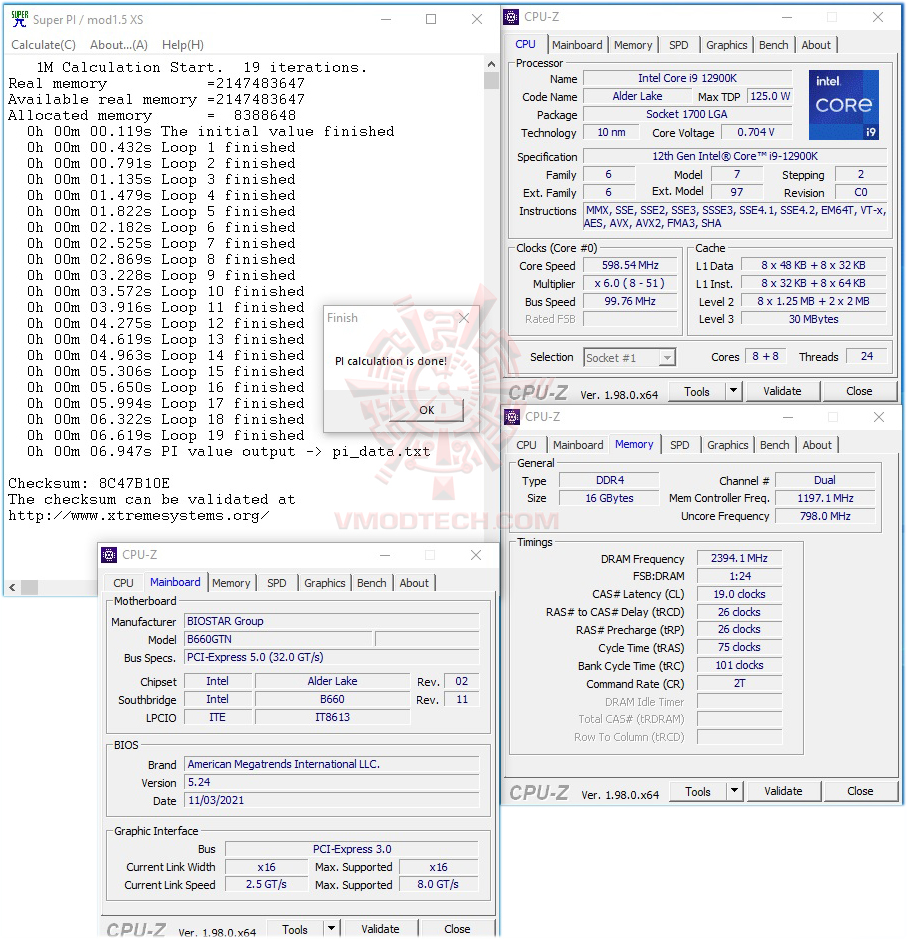
Task: Switch to the Mainboard tab in the top CPU-Z window
Action: pyautogui.click(x=577, y=45)
